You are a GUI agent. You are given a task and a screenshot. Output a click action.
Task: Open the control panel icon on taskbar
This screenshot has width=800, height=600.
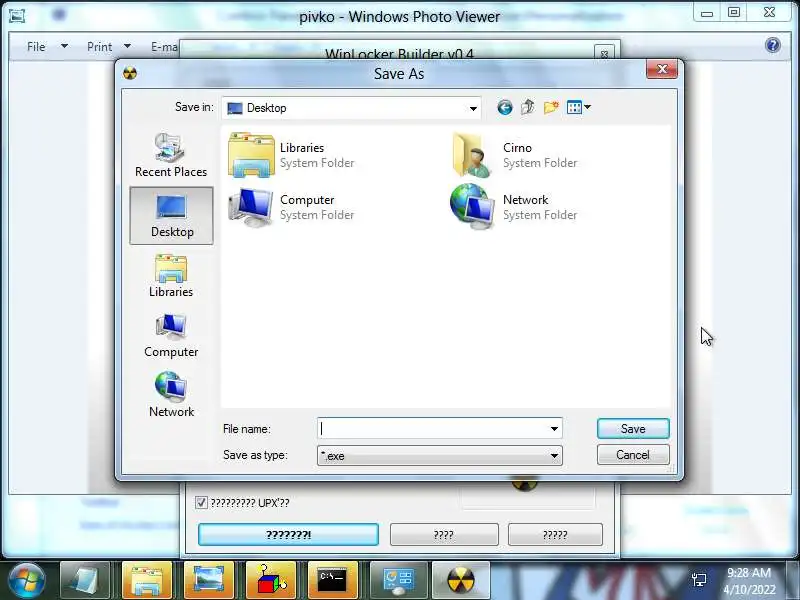tap(399, 581)
